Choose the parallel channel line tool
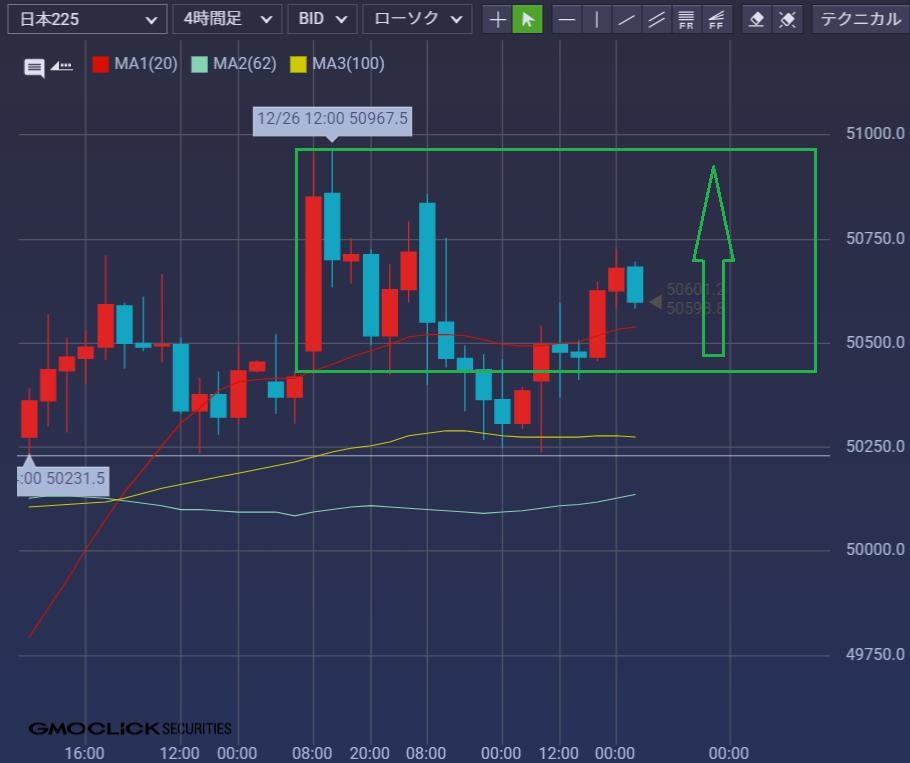 [657, 19]
